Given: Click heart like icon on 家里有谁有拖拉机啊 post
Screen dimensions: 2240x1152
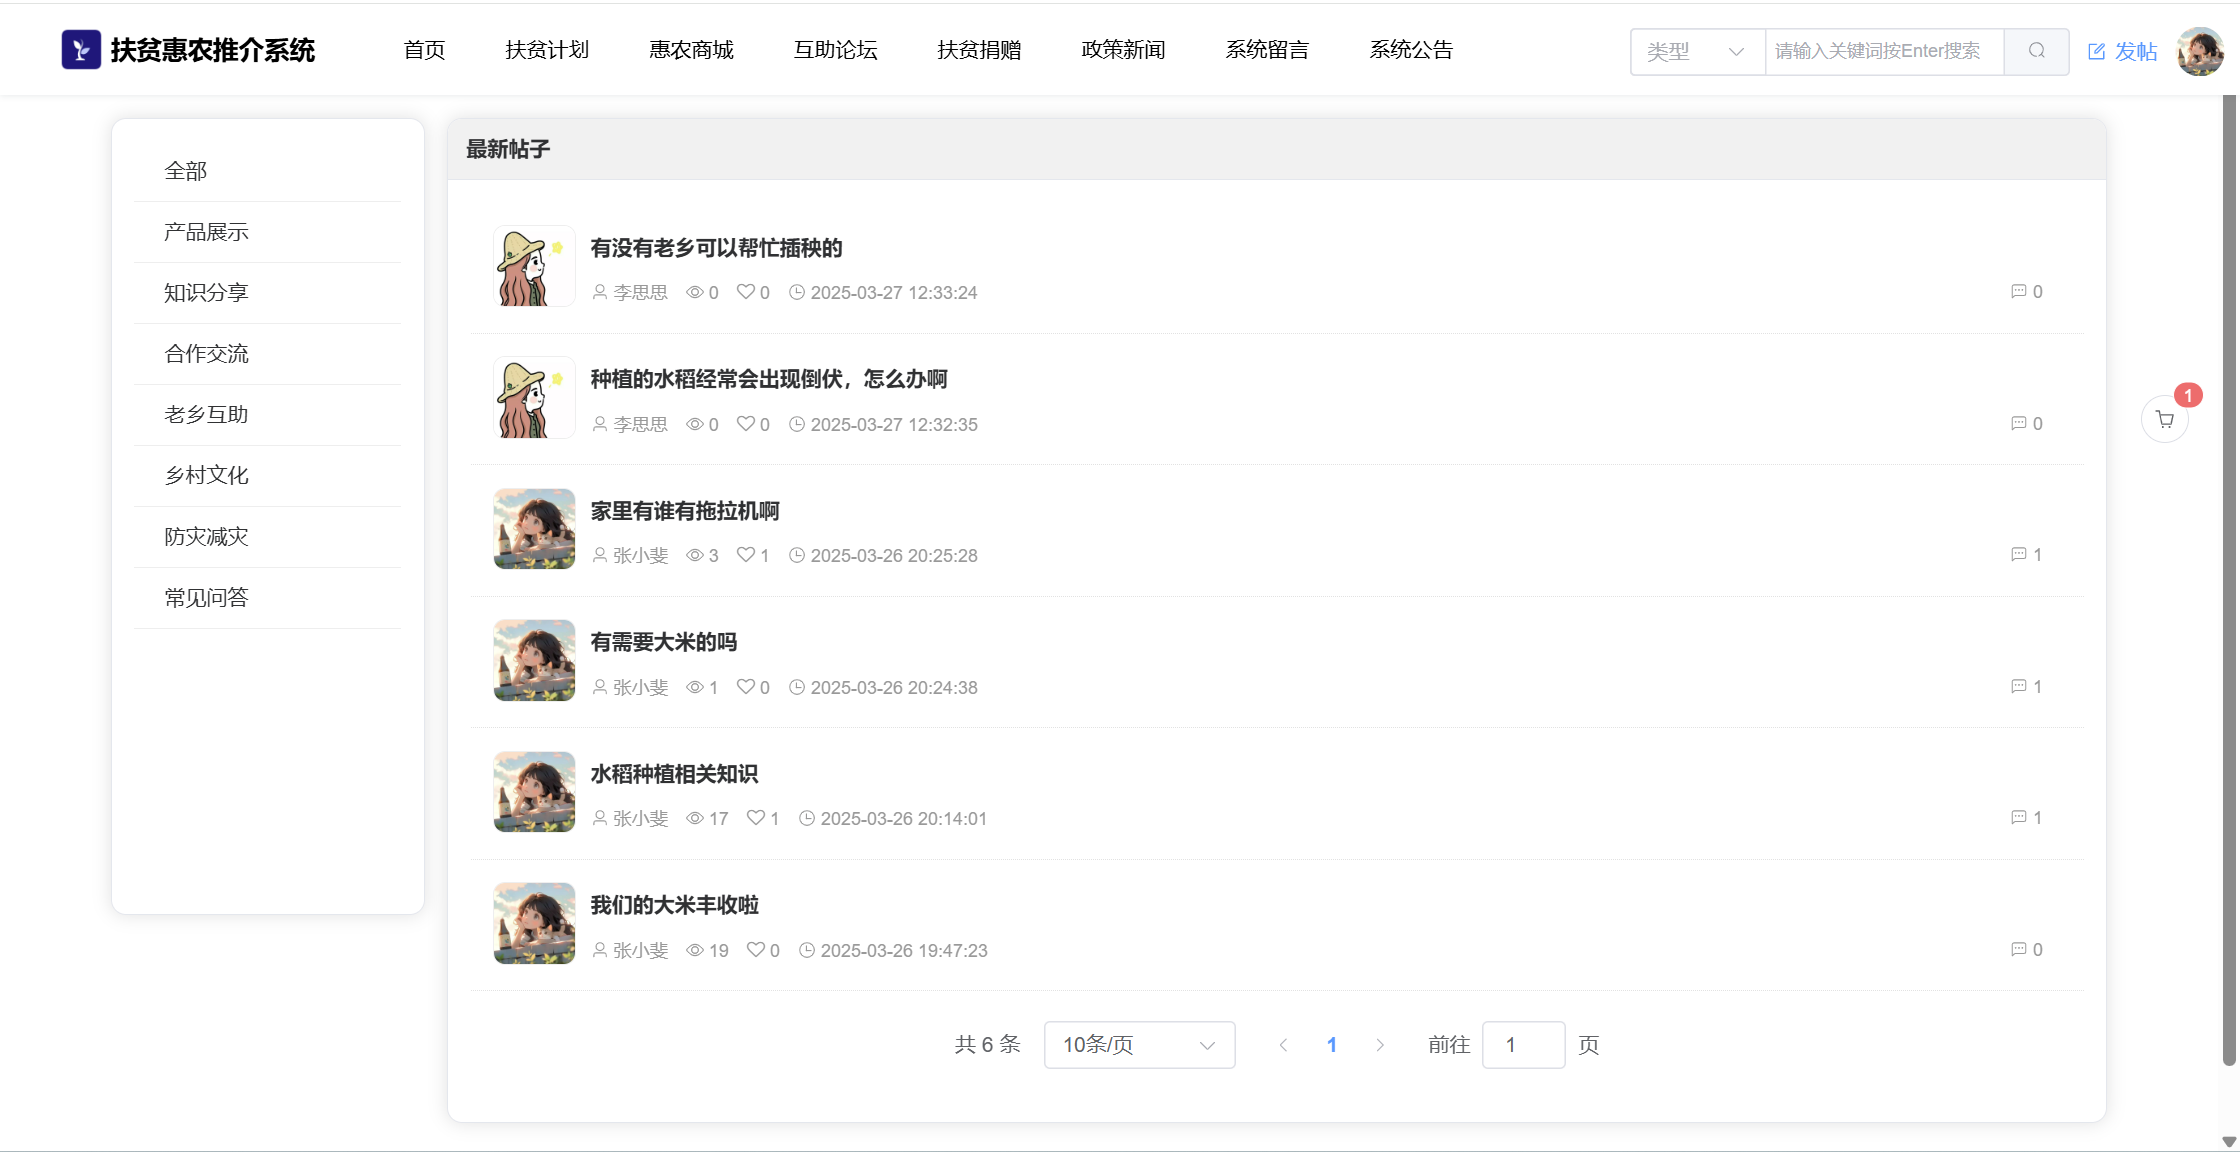Looking at the screenshot, I should (745, 554).
